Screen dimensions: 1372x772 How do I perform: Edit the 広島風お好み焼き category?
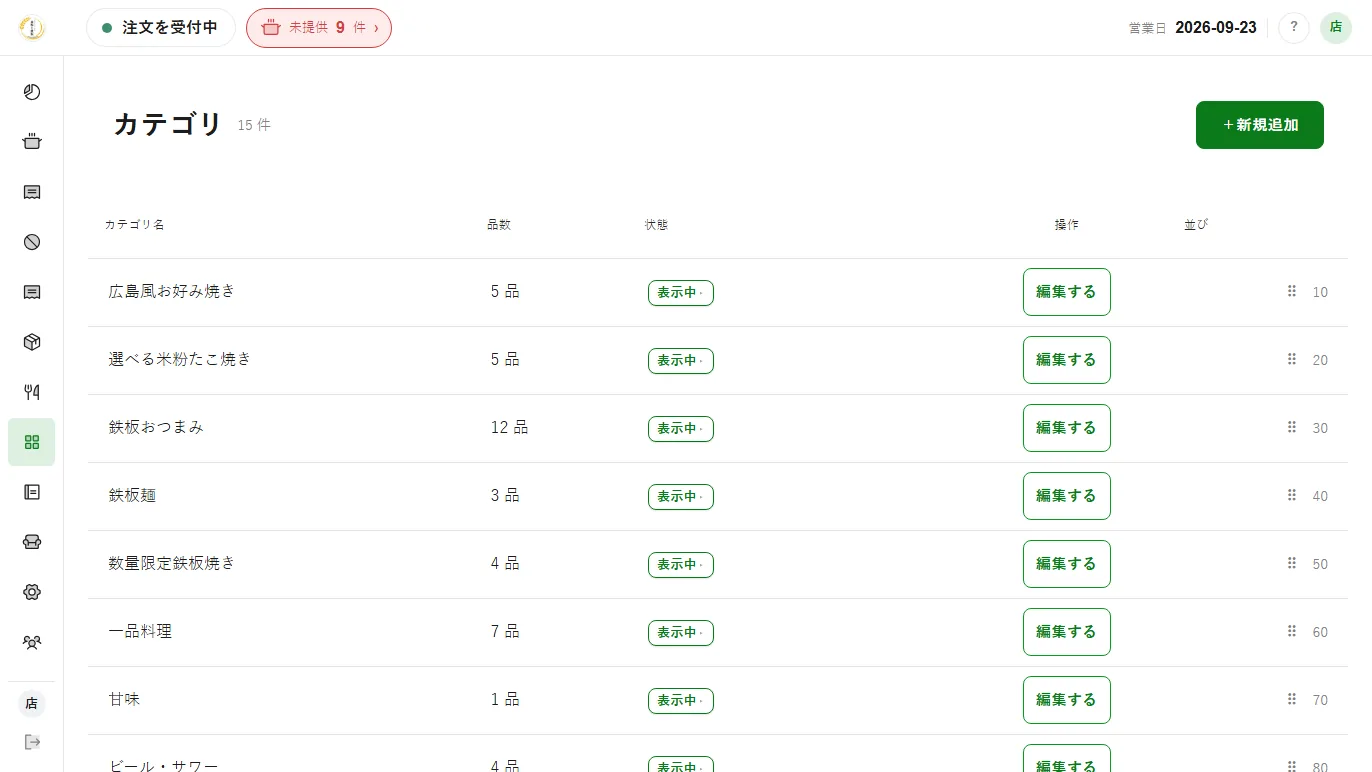[x=1067, y=292]
